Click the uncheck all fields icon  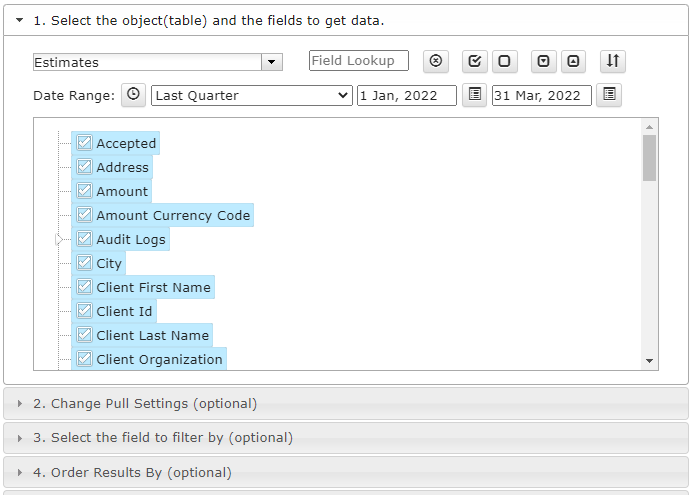pos(504,61)
